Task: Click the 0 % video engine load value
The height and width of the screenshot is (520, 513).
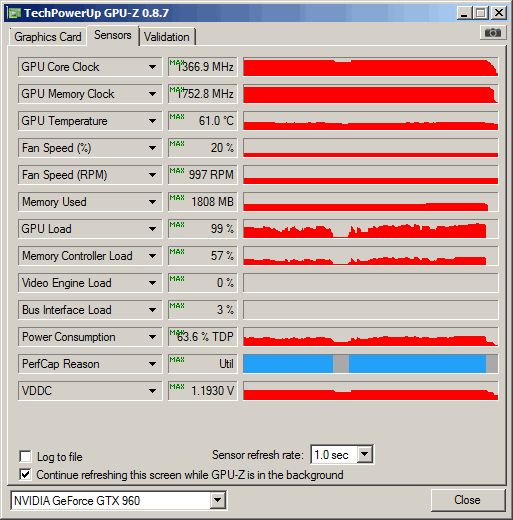Action: click(203, 283)
